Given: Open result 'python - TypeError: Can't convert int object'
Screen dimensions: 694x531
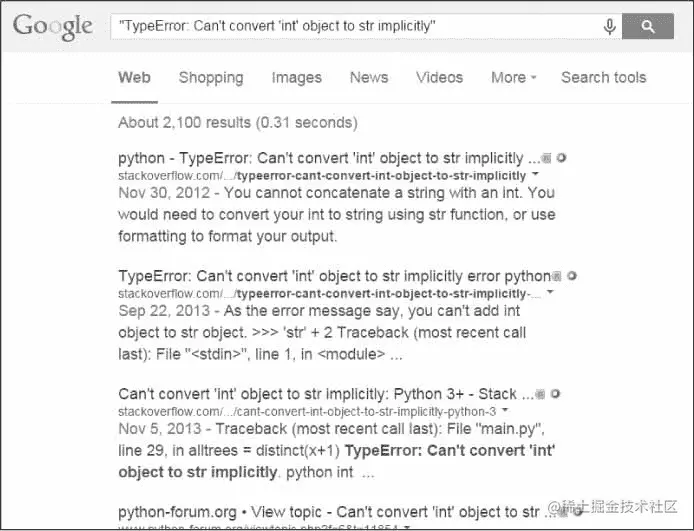Looking at the screenshot, I should 329,158.
